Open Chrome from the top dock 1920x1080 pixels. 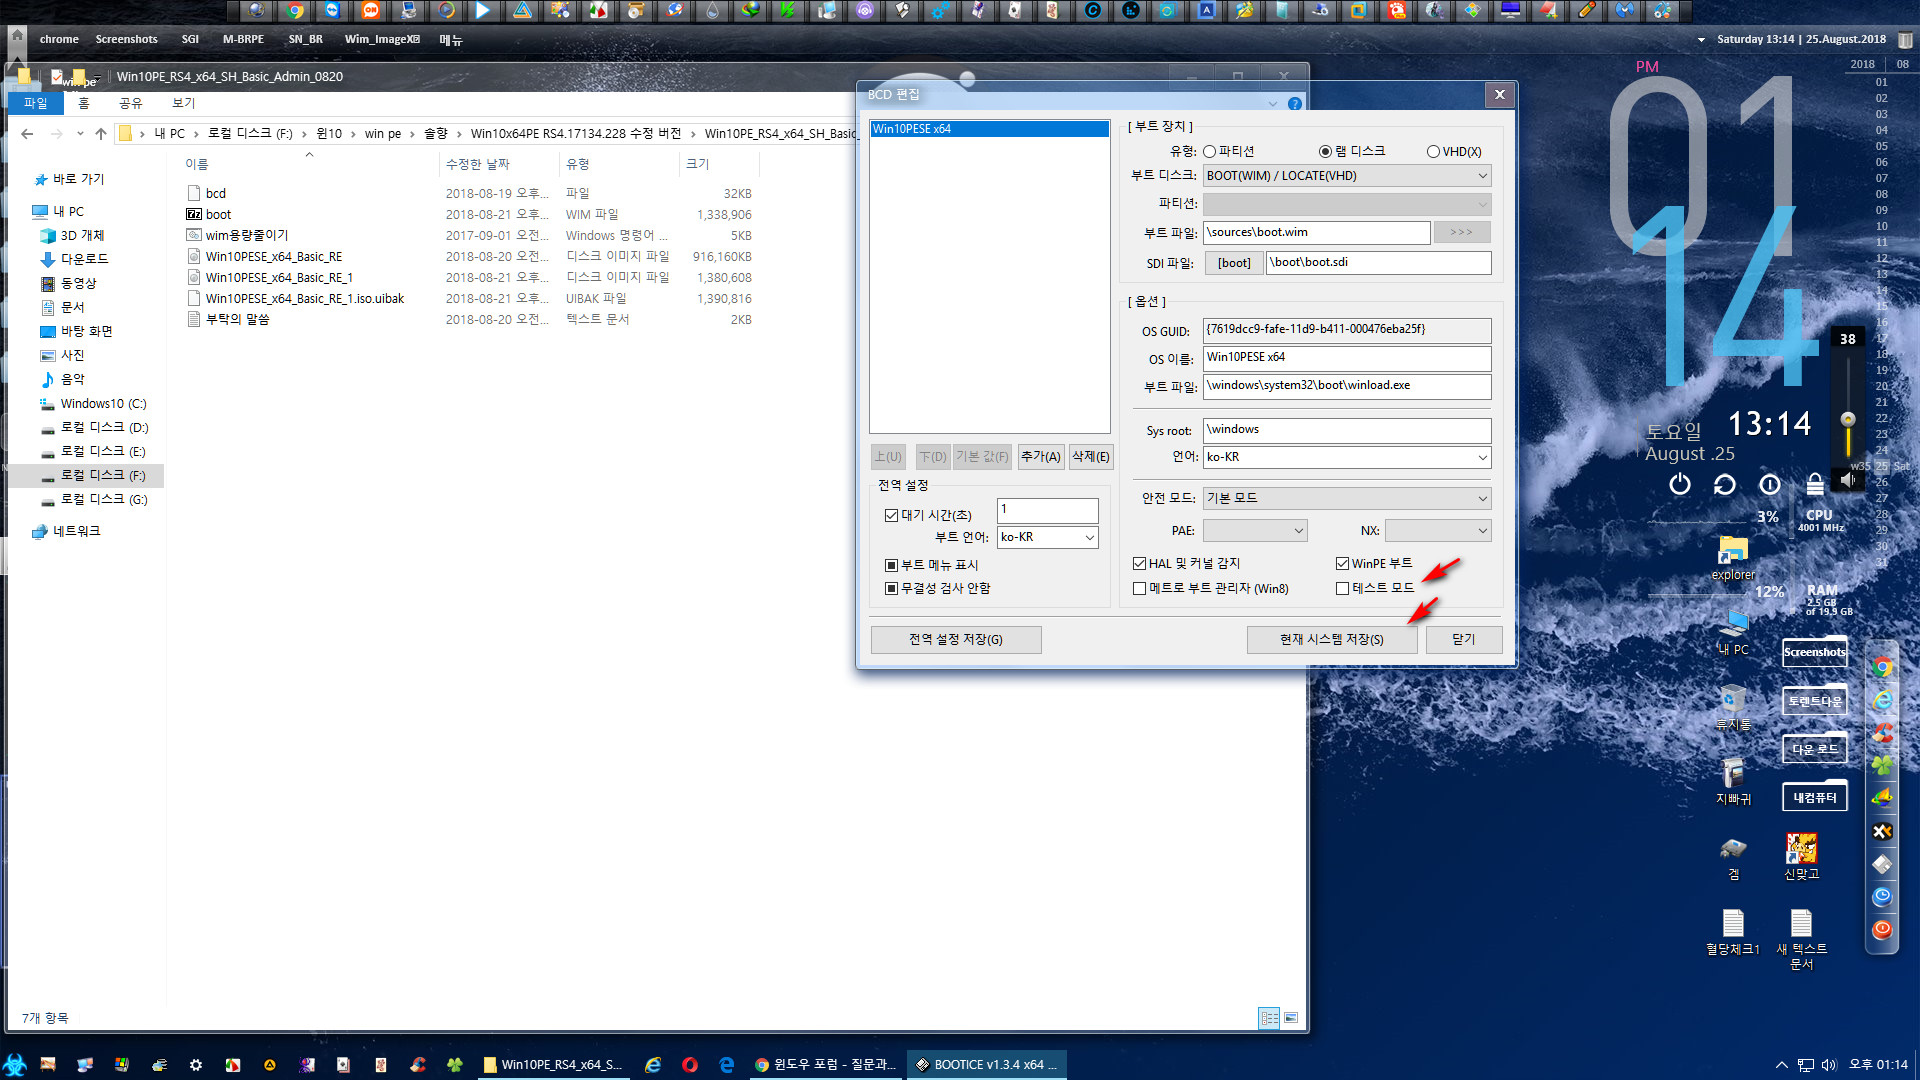(295, 11)
